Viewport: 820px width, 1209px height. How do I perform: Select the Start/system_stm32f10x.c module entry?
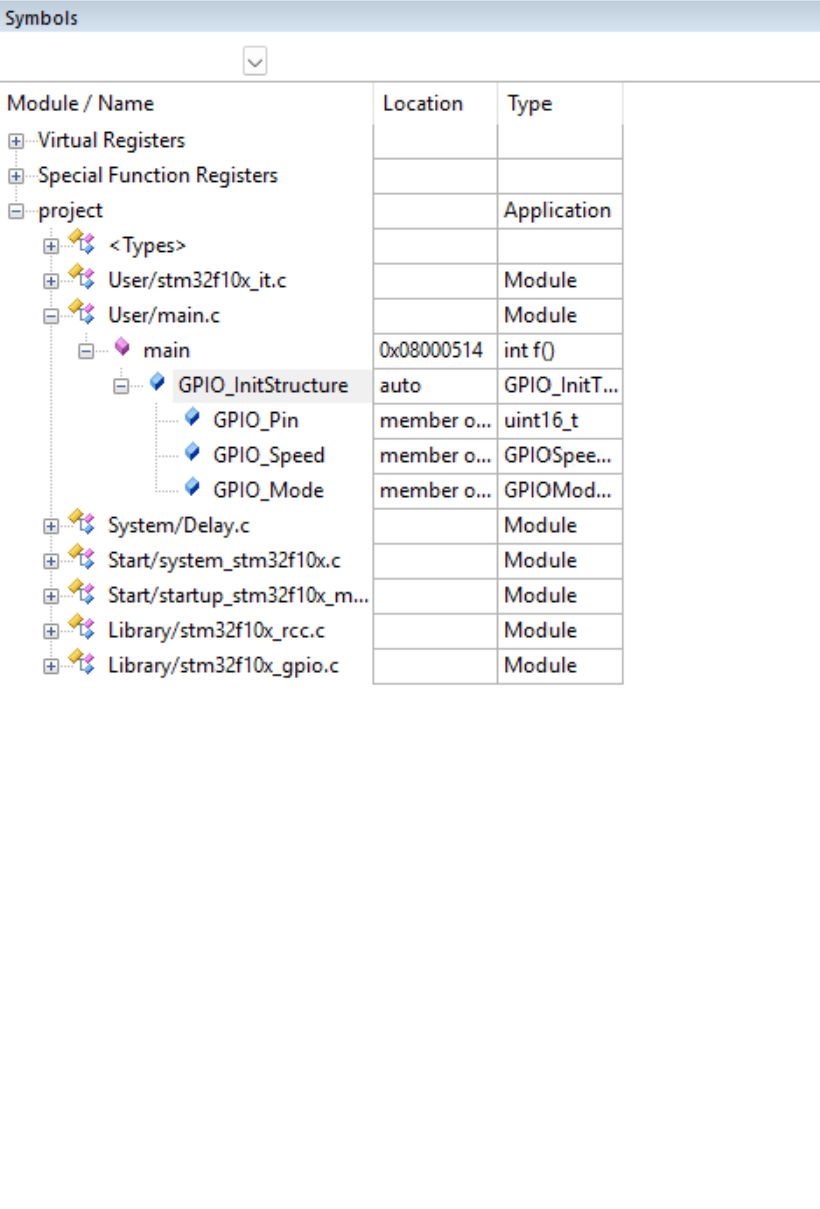(x=224, y=560)
